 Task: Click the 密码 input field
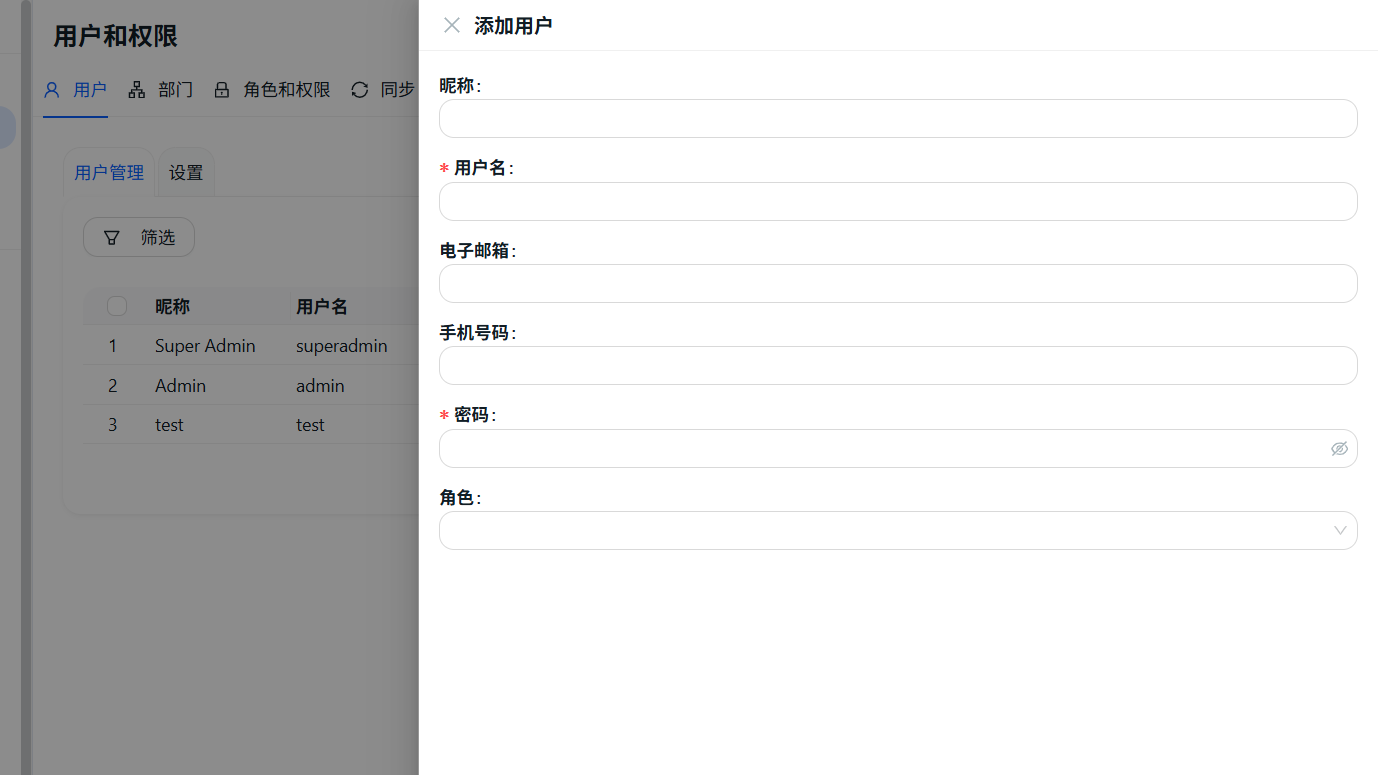point(898,448)
